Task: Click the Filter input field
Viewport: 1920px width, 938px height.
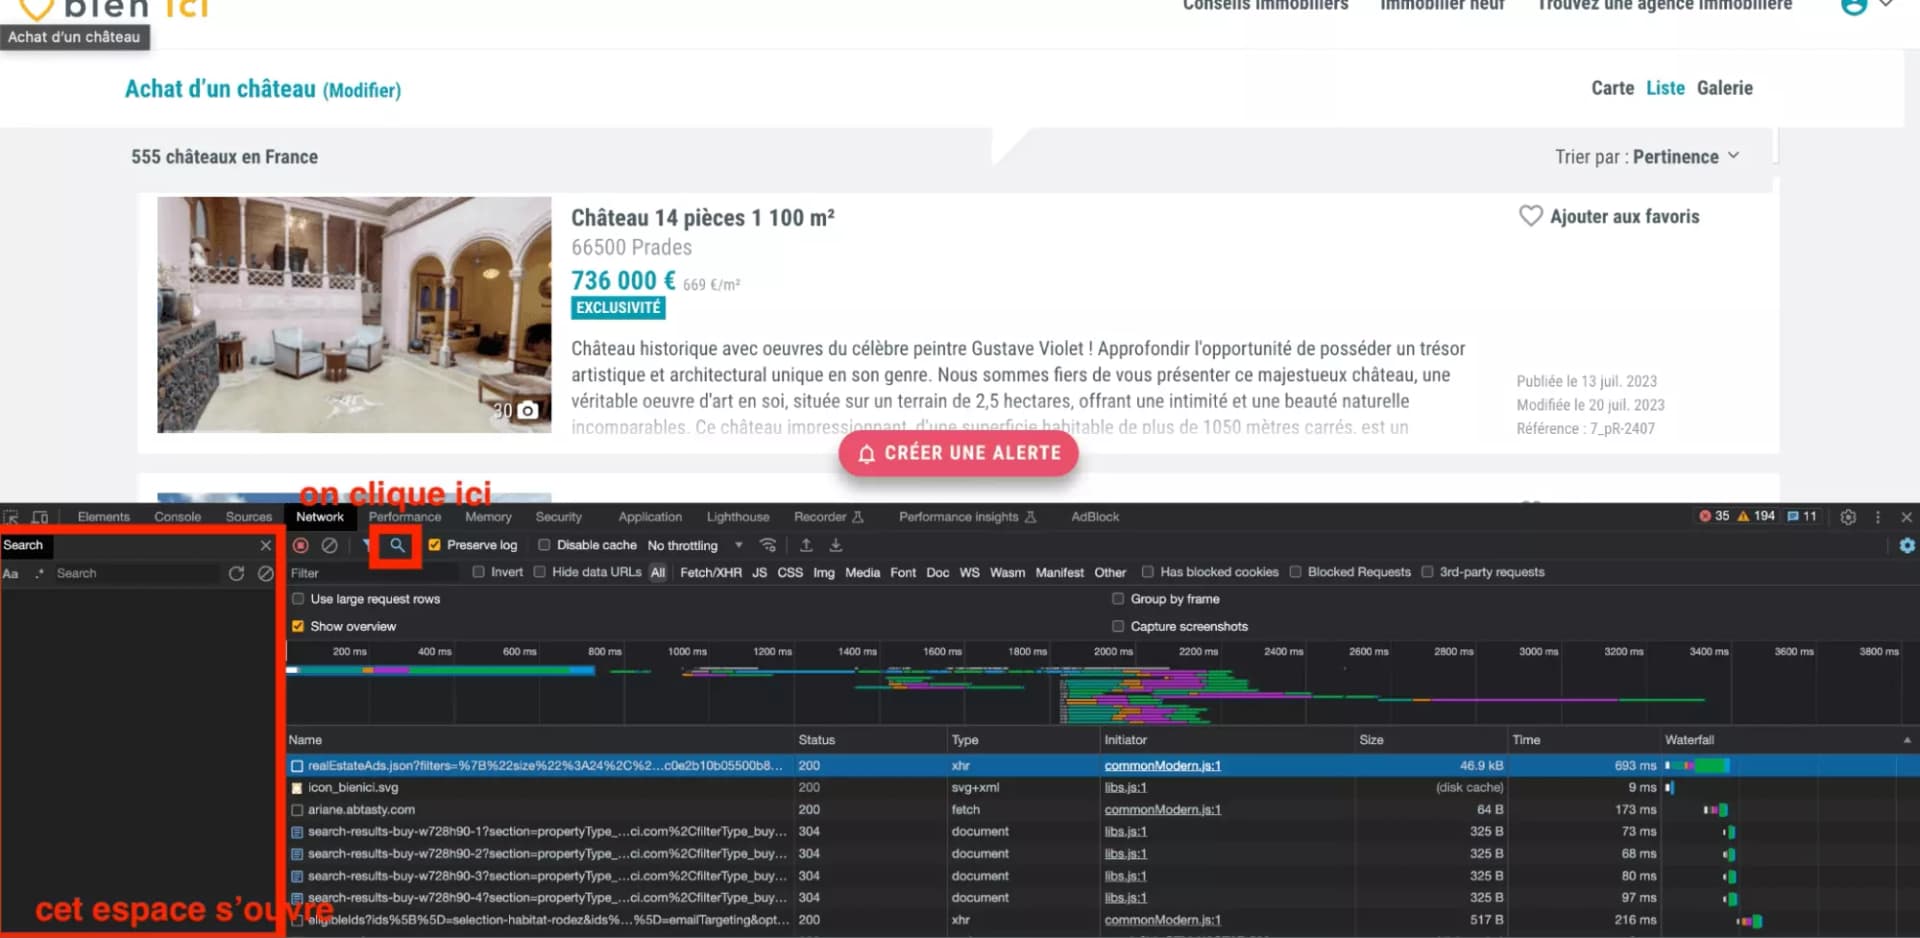Action: 350,572
